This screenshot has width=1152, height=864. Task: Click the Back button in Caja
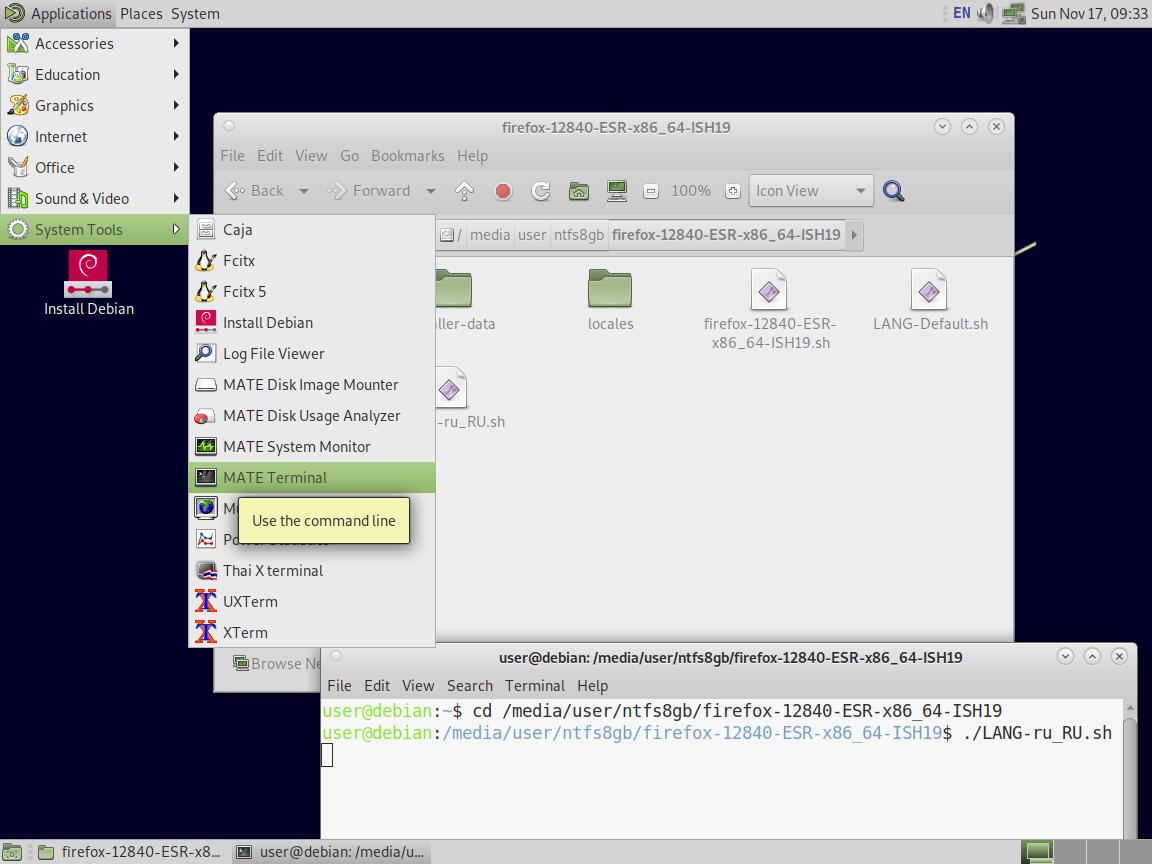[x=254, y=191]
